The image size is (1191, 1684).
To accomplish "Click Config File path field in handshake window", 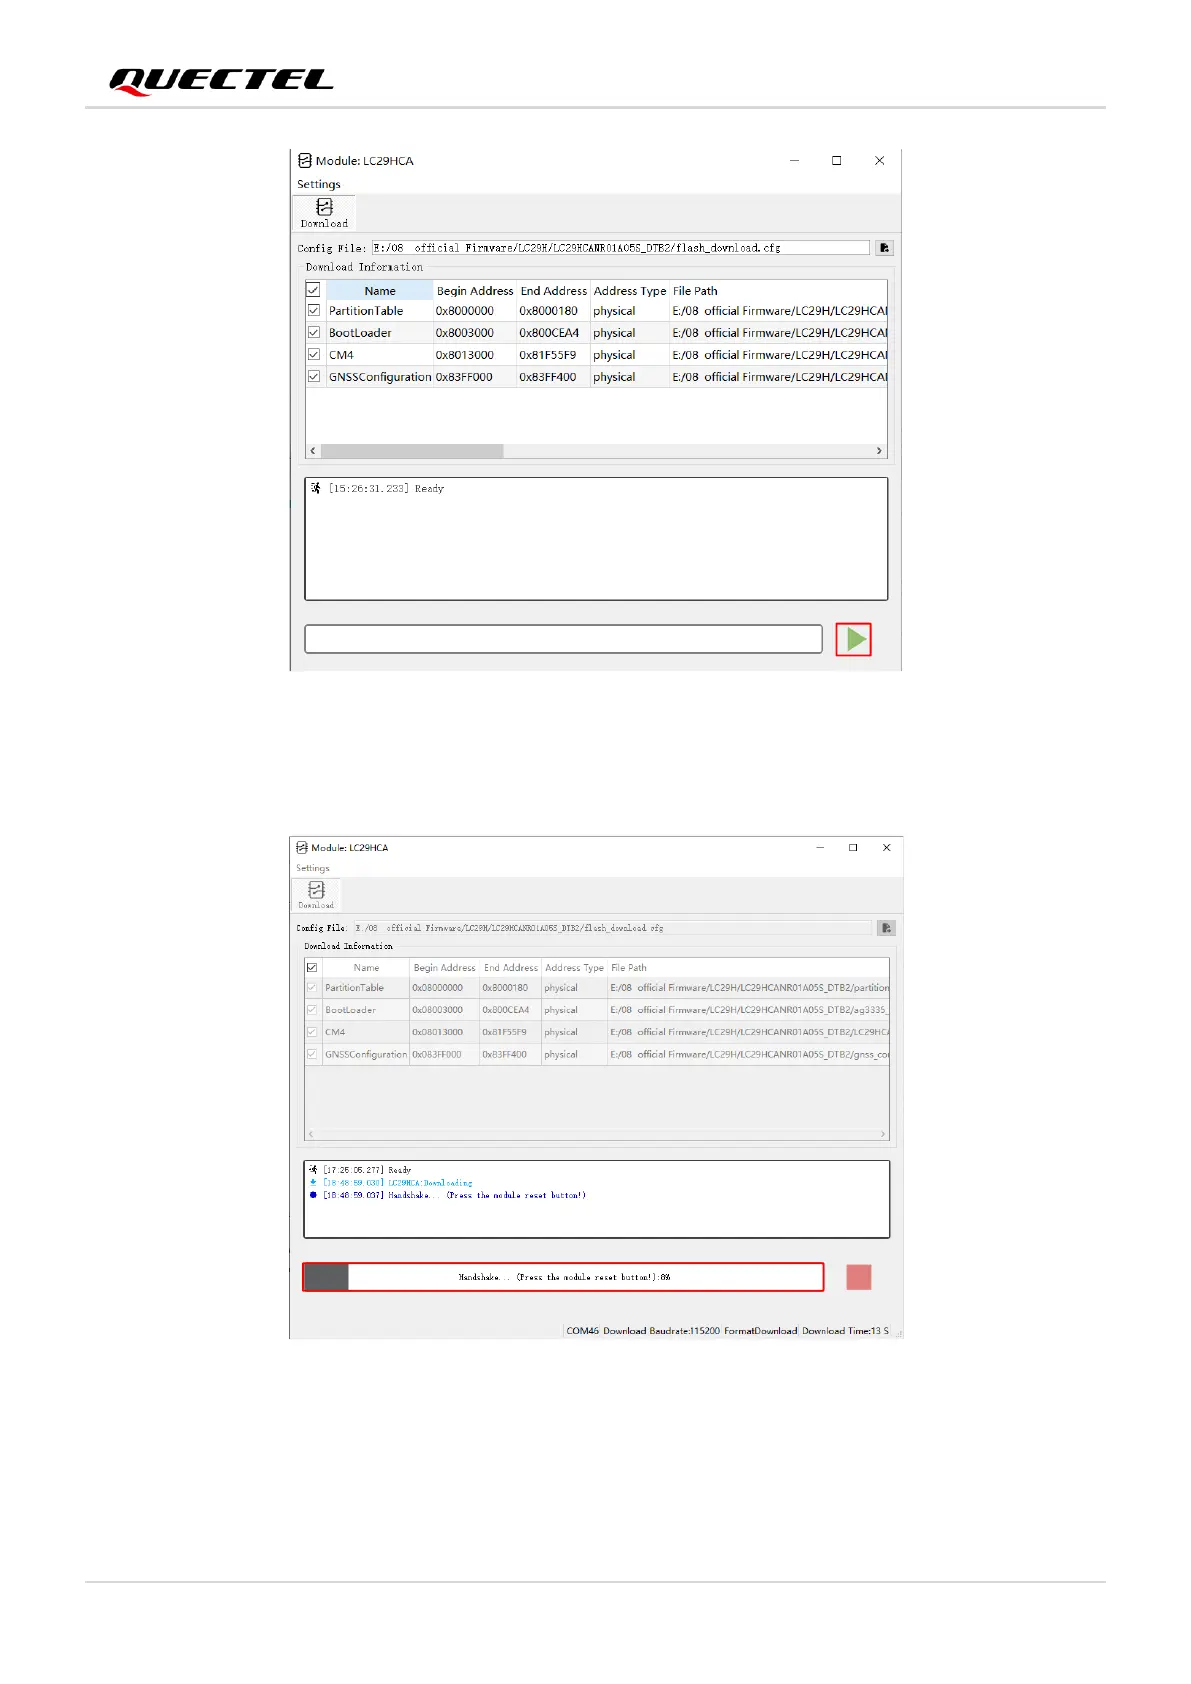I will click(612, 928).
